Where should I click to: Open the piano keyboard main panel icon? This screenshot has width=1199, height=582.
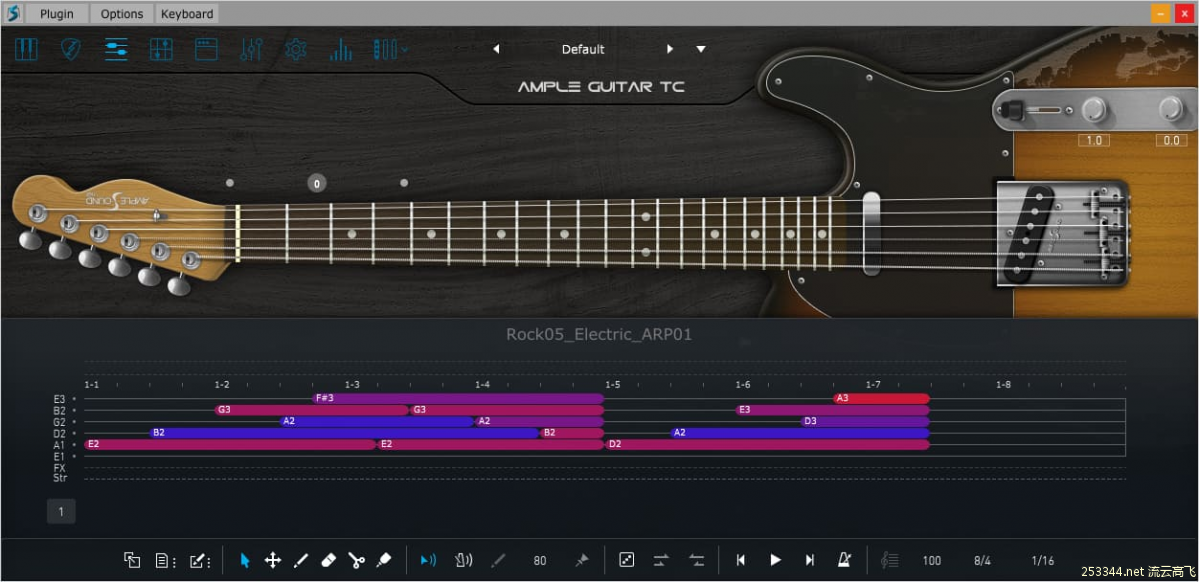26,50
